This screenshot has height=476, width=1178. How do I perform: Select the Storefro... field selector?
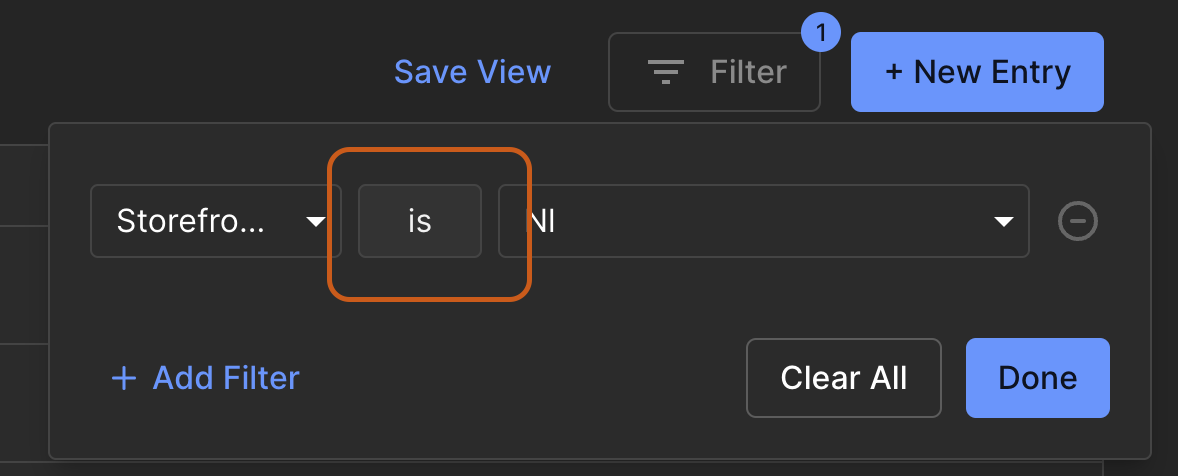click(x=190, y=221)
